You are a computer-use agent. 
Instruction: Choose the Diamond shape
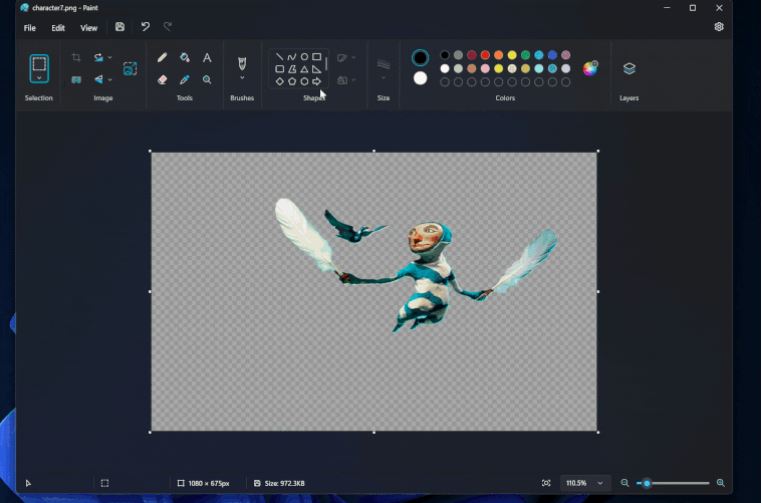tap(279, 81)
